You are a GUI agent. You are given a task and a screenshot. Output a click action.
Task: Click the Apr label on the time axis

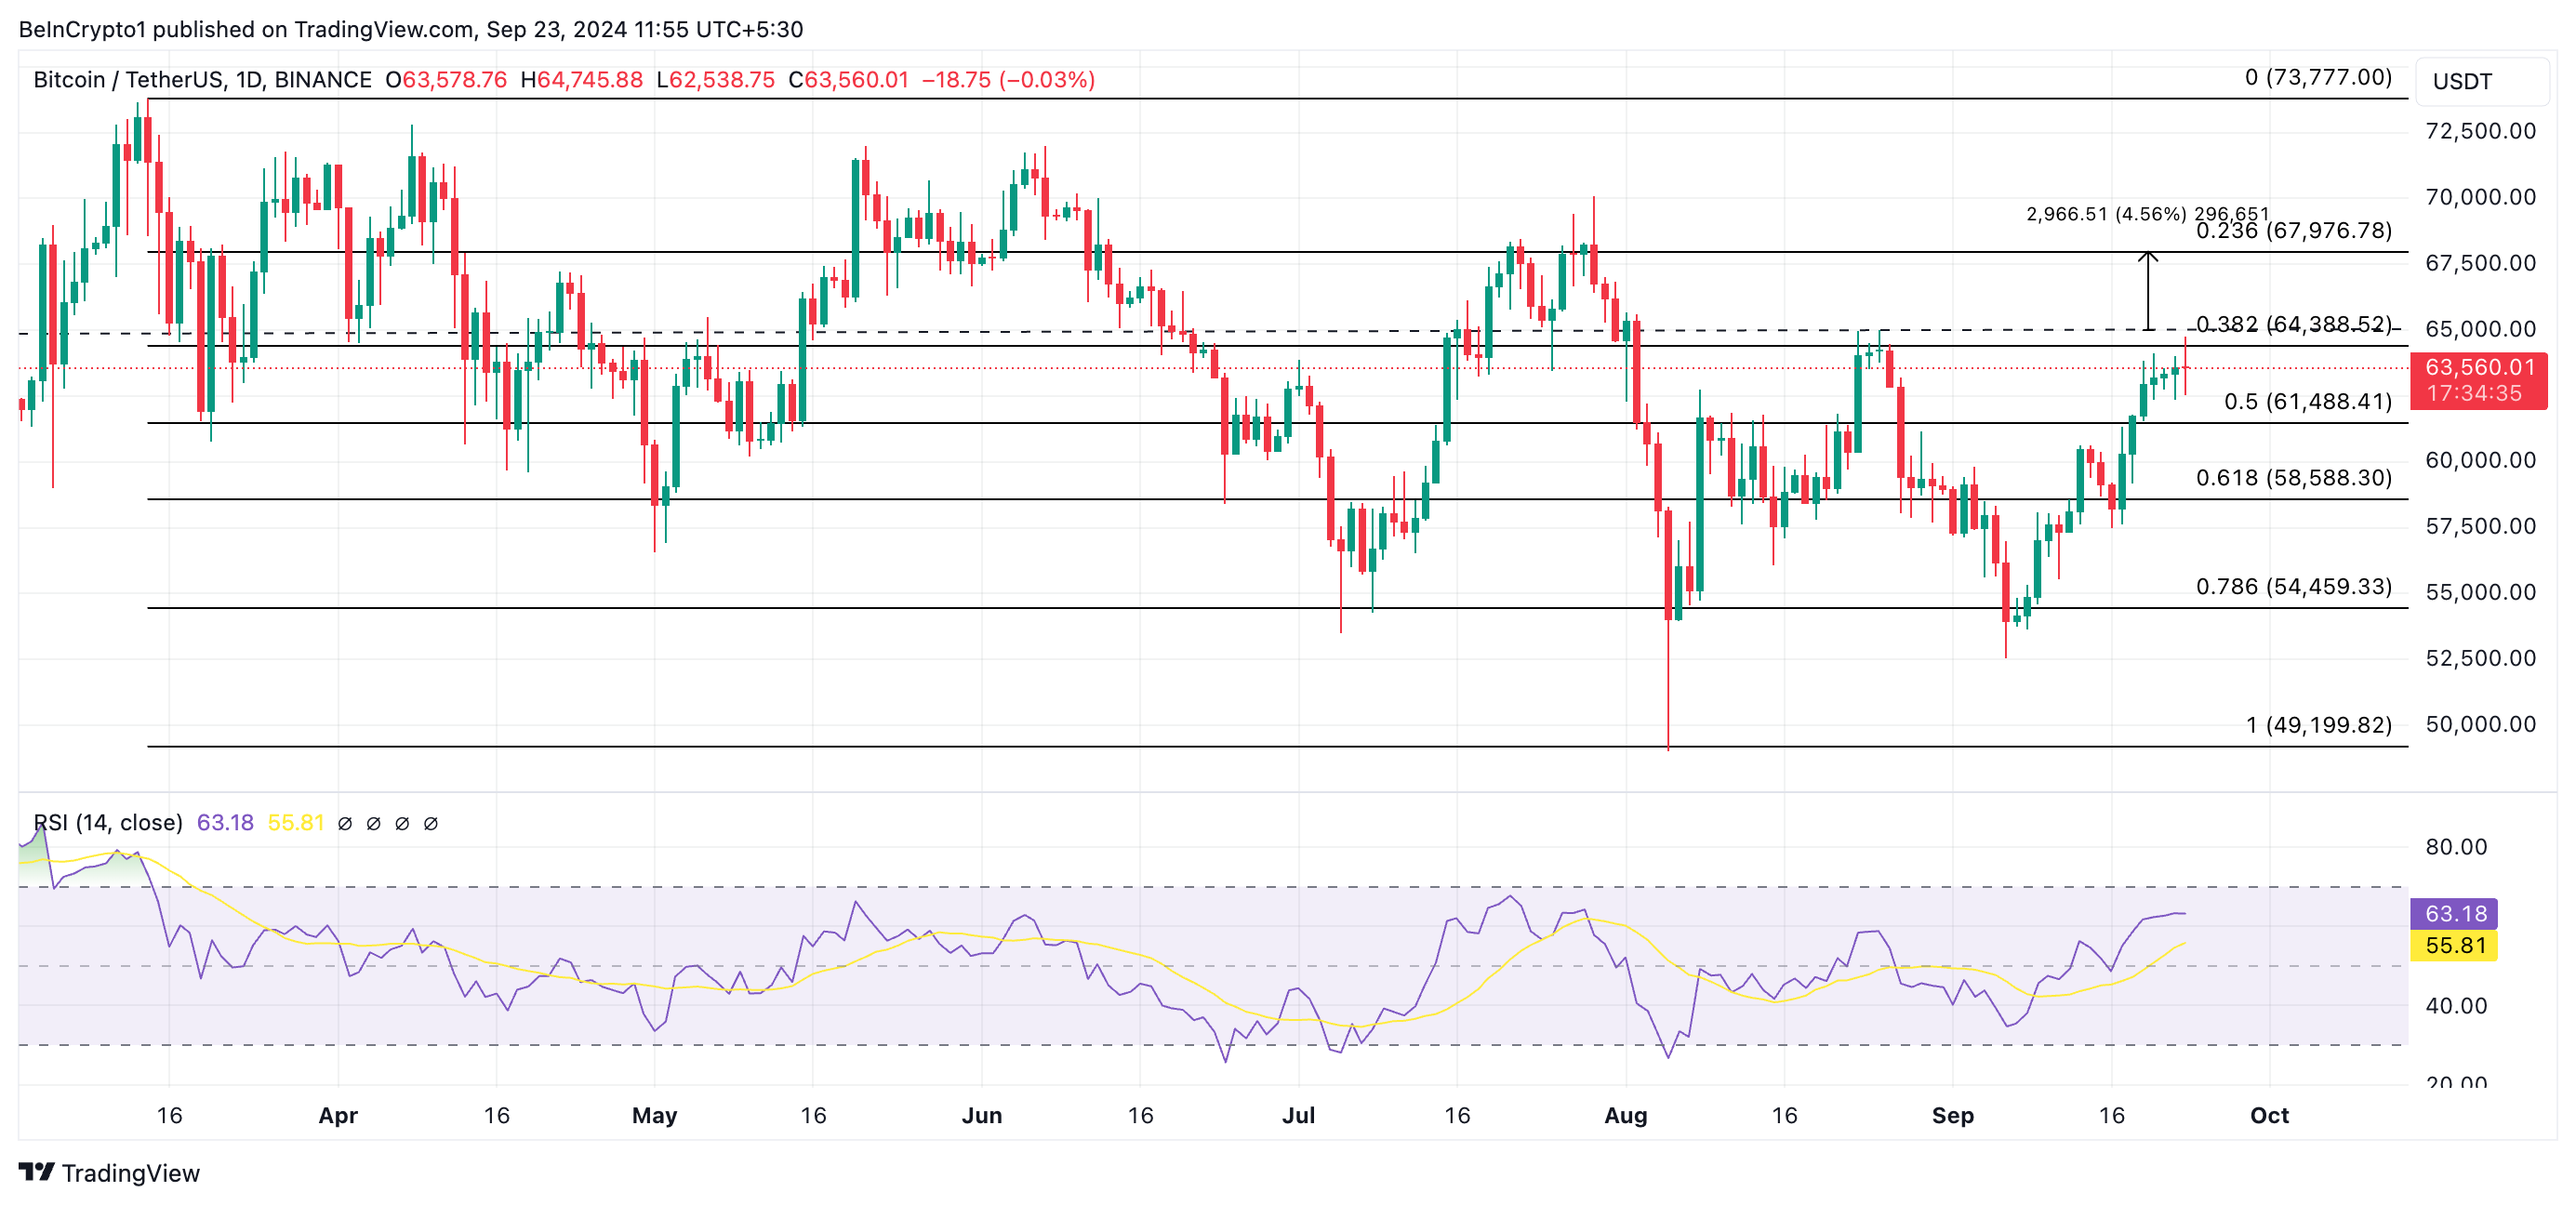(x=338, y=1115)
